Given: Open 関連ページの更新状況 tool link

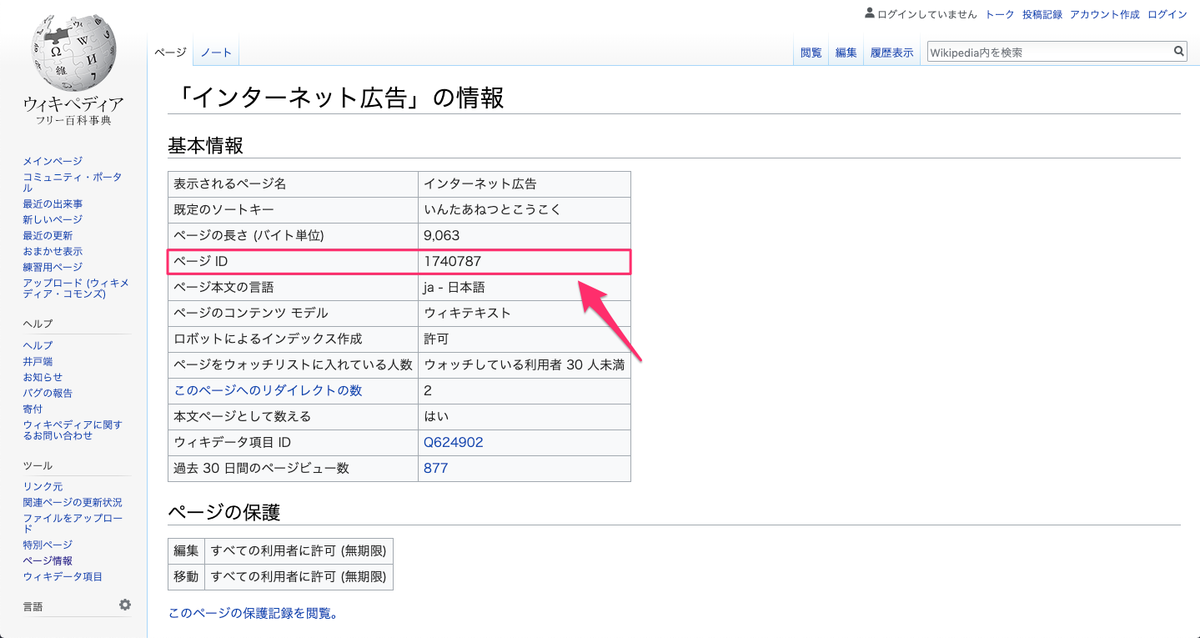Looking at the screenshot, I should click(x=72, y=502).
